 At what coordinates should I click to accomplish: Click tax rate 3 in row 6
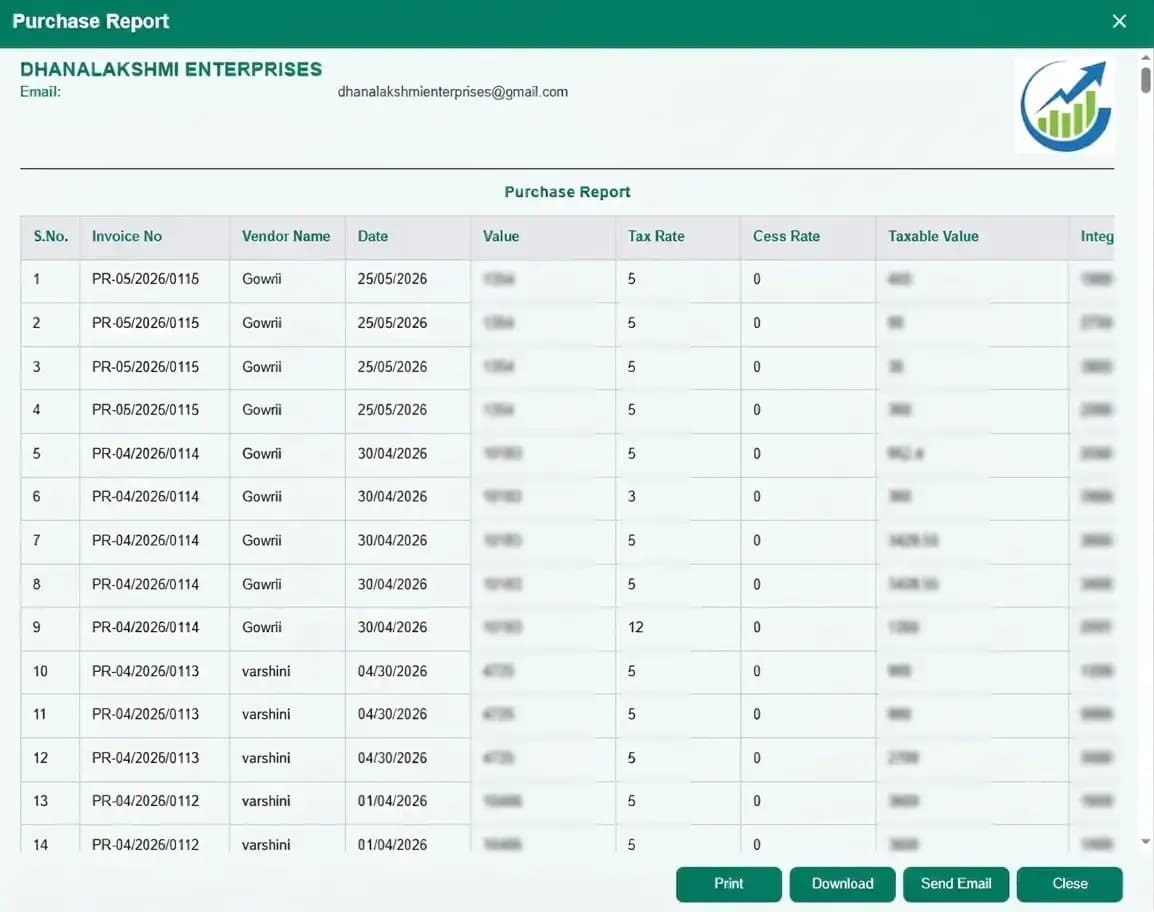tap(631, 497)
